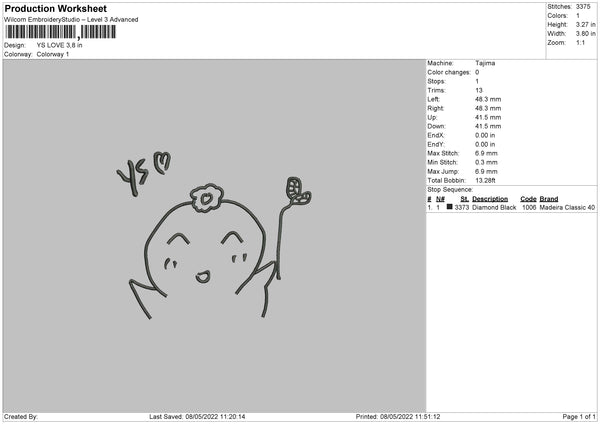Image resolution: width=600 pixels, height=424 pixels.
Task: Click the Total Bobbin value "13.28ft"
Action: (485, 181)
